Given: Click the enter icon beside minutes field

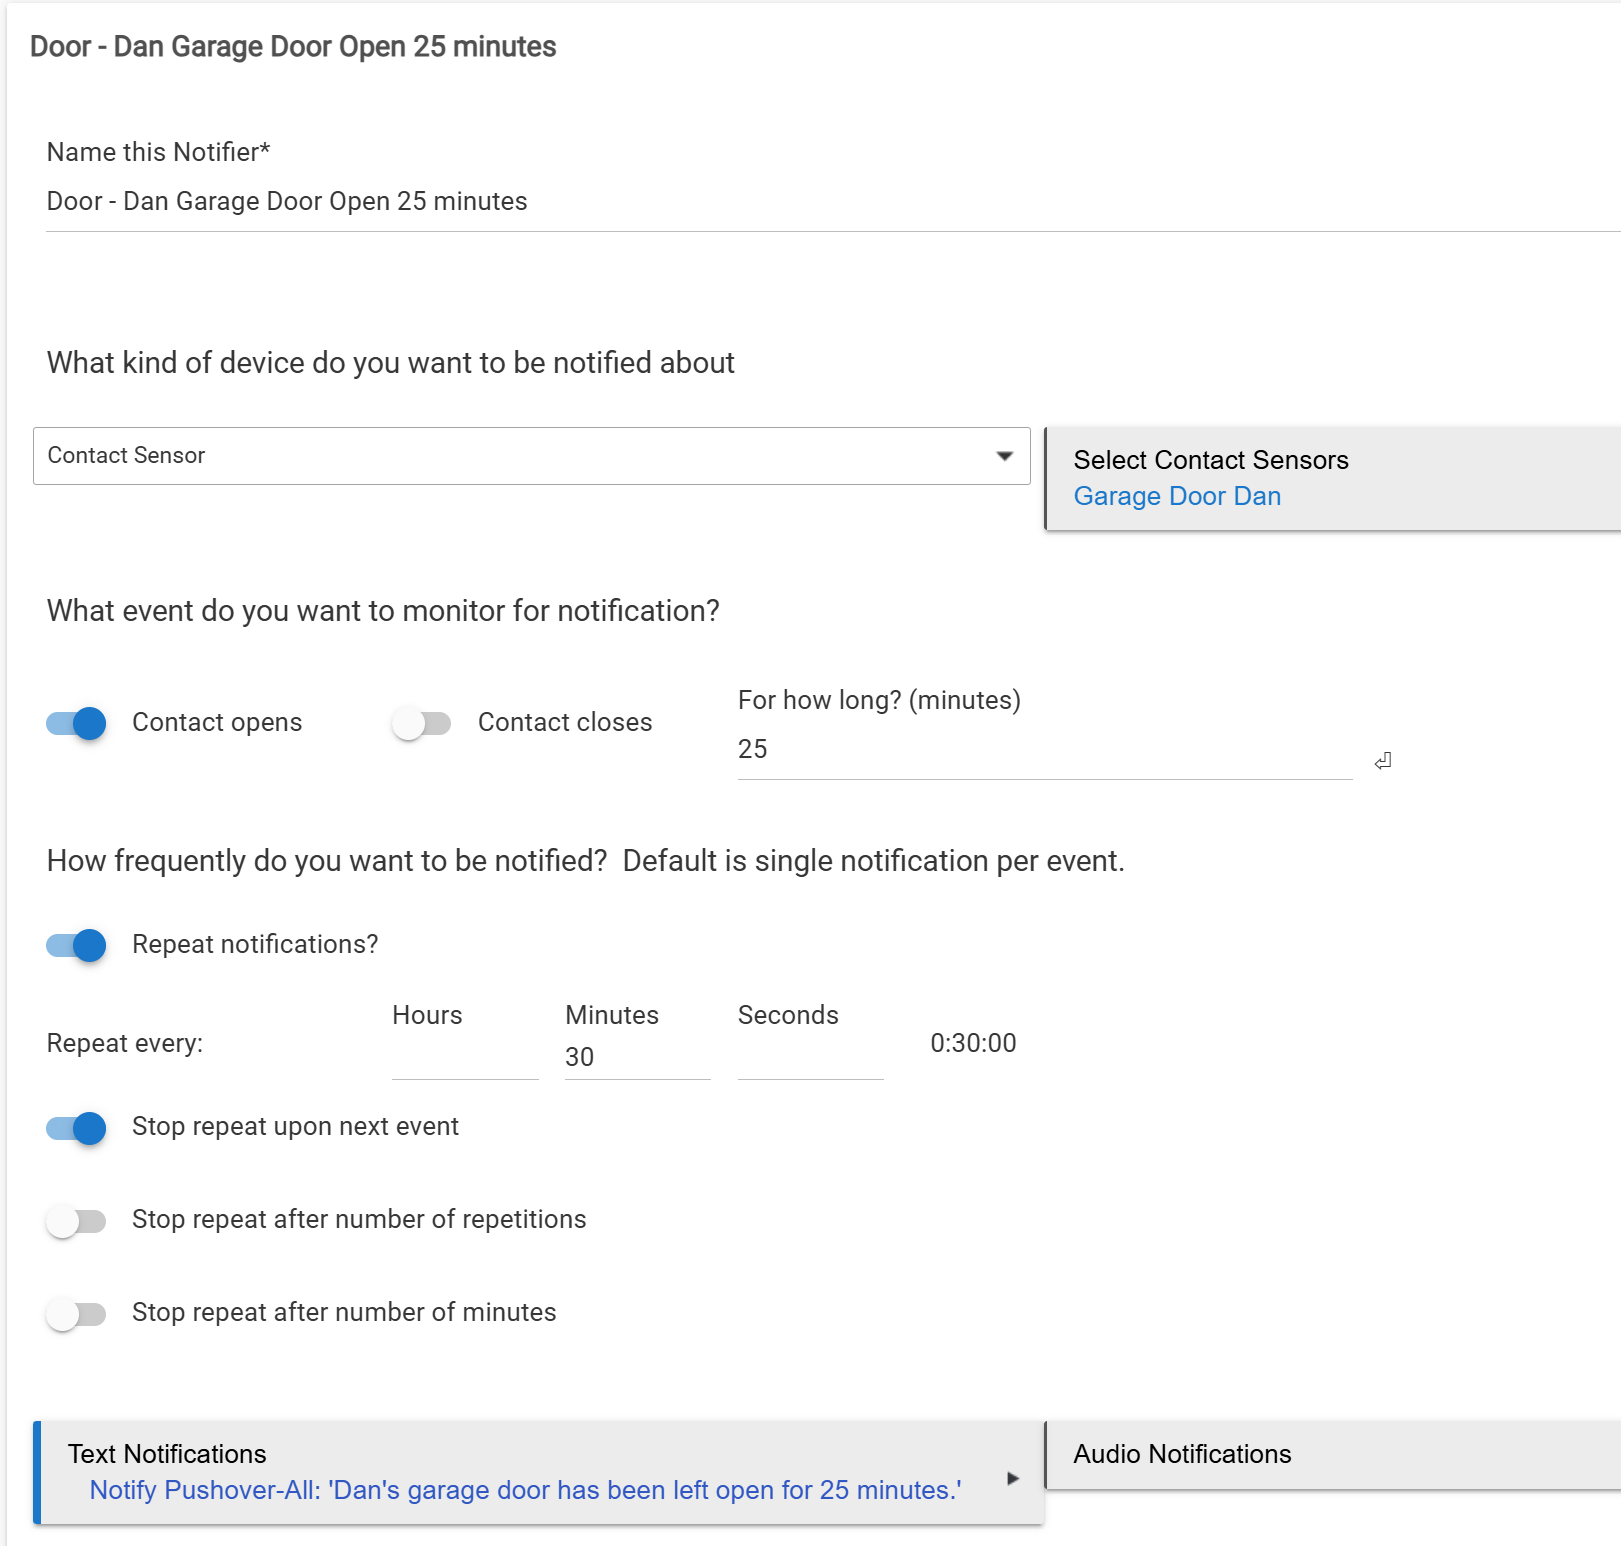Looking at the screenshot, I should pos(1383,761).
